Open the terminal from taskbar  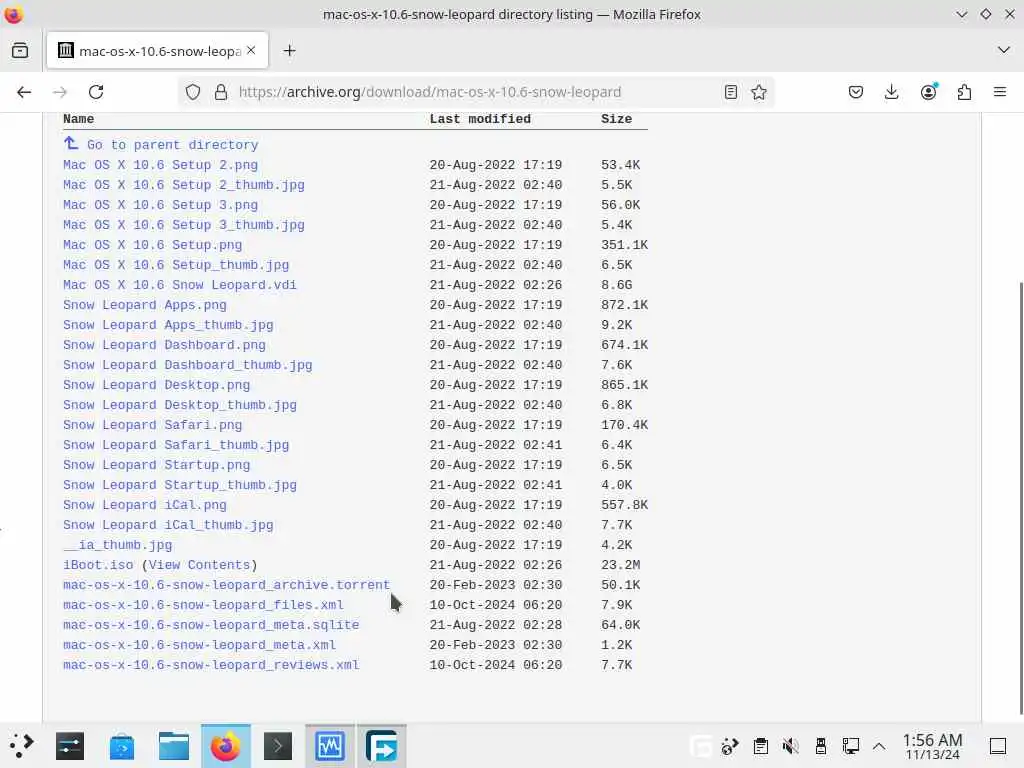278,746
